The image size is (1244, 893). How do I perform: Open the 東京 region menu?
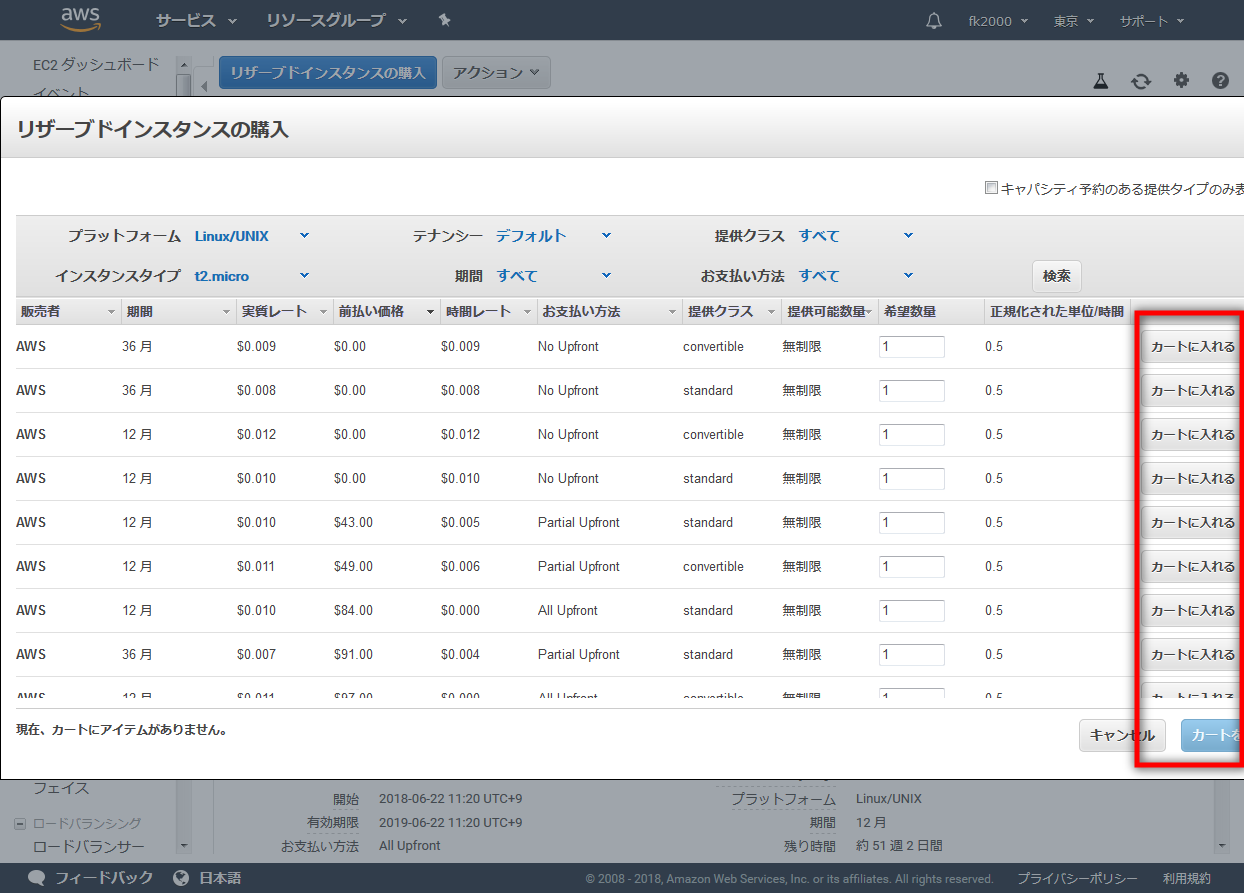1074,21
